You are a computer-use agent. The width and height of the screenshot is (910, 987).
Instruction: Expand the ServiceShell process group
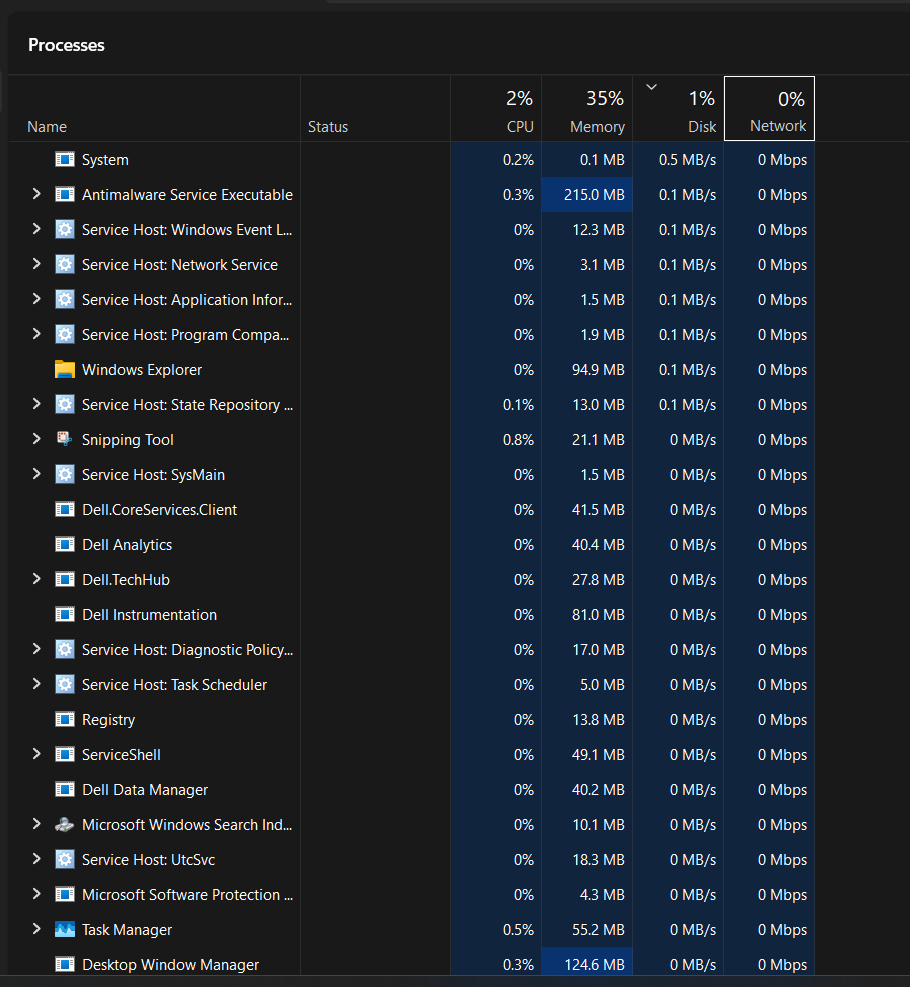[x=37, y=754]
